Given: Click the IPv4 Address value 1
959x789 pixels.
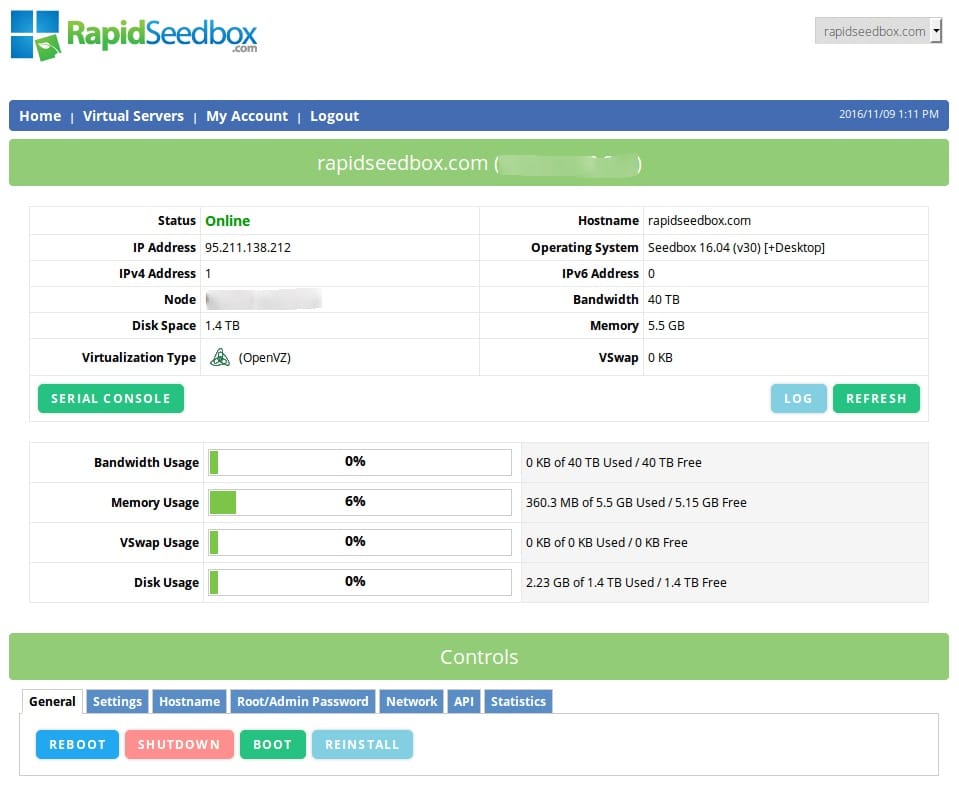Looking at the screenshot, I should (x=208, y=273).
